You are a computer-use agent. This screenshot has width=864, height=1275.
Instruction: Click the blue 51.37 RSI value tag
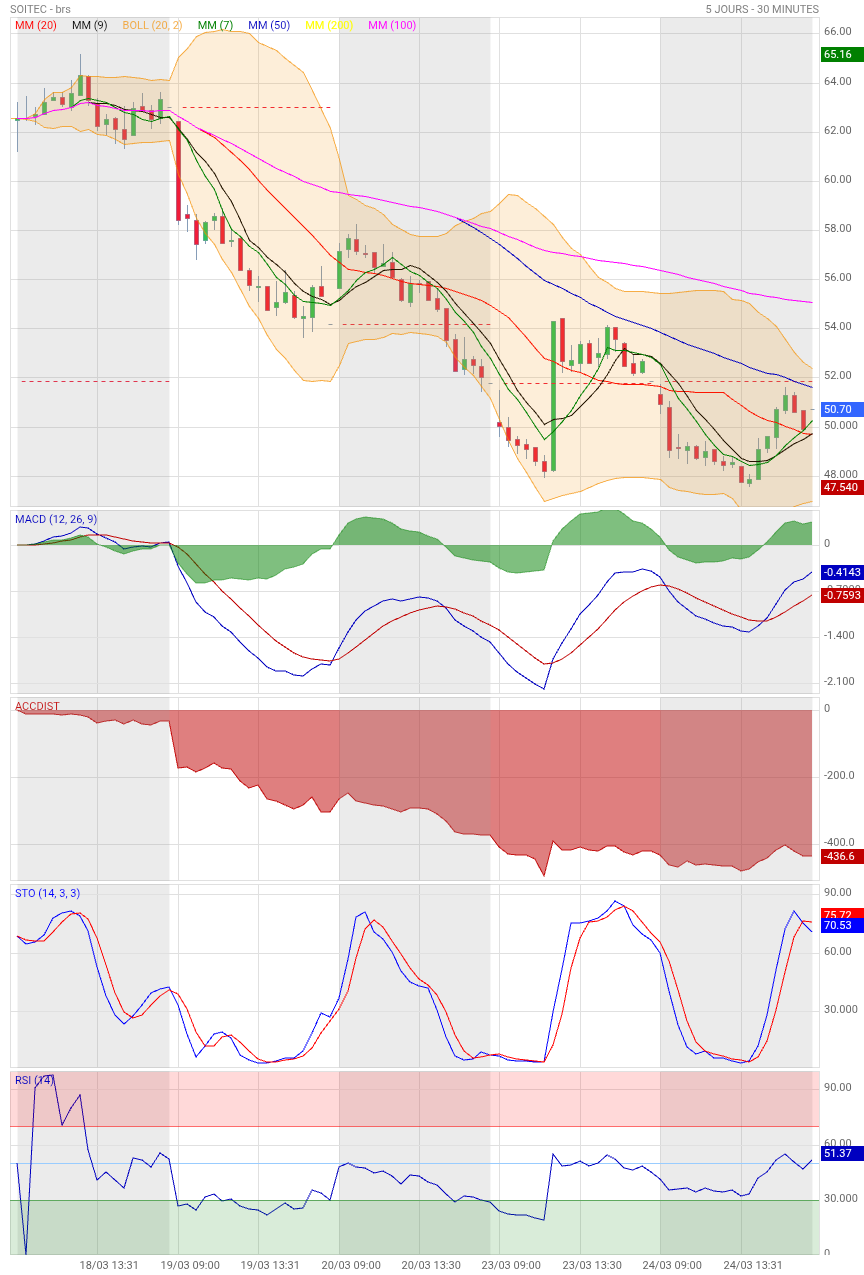842,1154
